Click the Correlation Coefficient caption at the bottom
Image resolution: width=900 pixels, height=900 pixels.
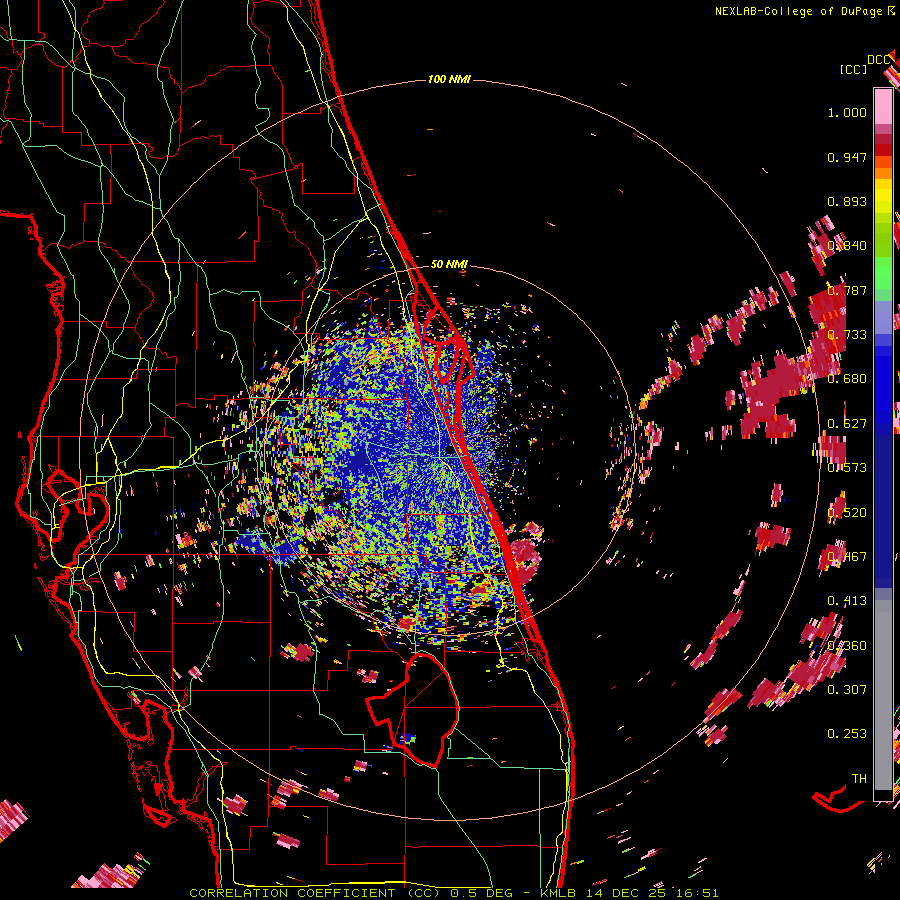pos(453,893)
